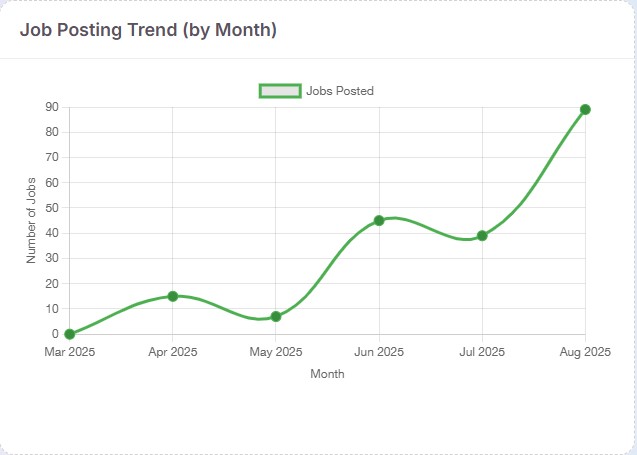This screenshot has height=455, width=637.
Task: Select the Jun 2025 data point
Action: 379,220
